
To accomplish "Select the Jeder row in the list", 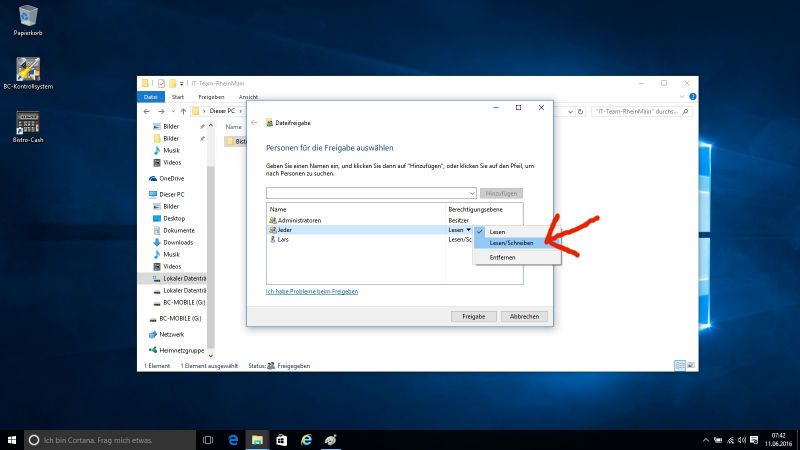I will point(370,230).
